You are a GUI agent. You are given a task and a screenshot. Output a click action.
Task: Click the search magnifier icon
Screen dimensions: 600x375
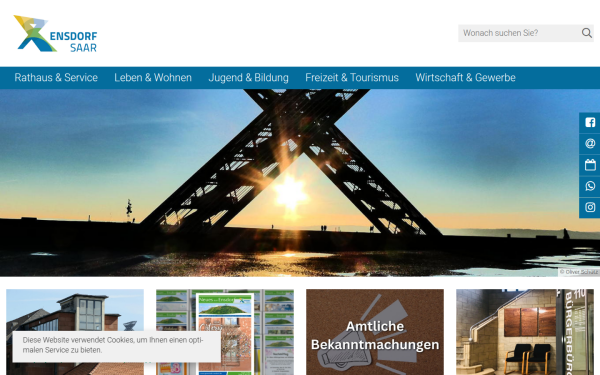[587, 33]
